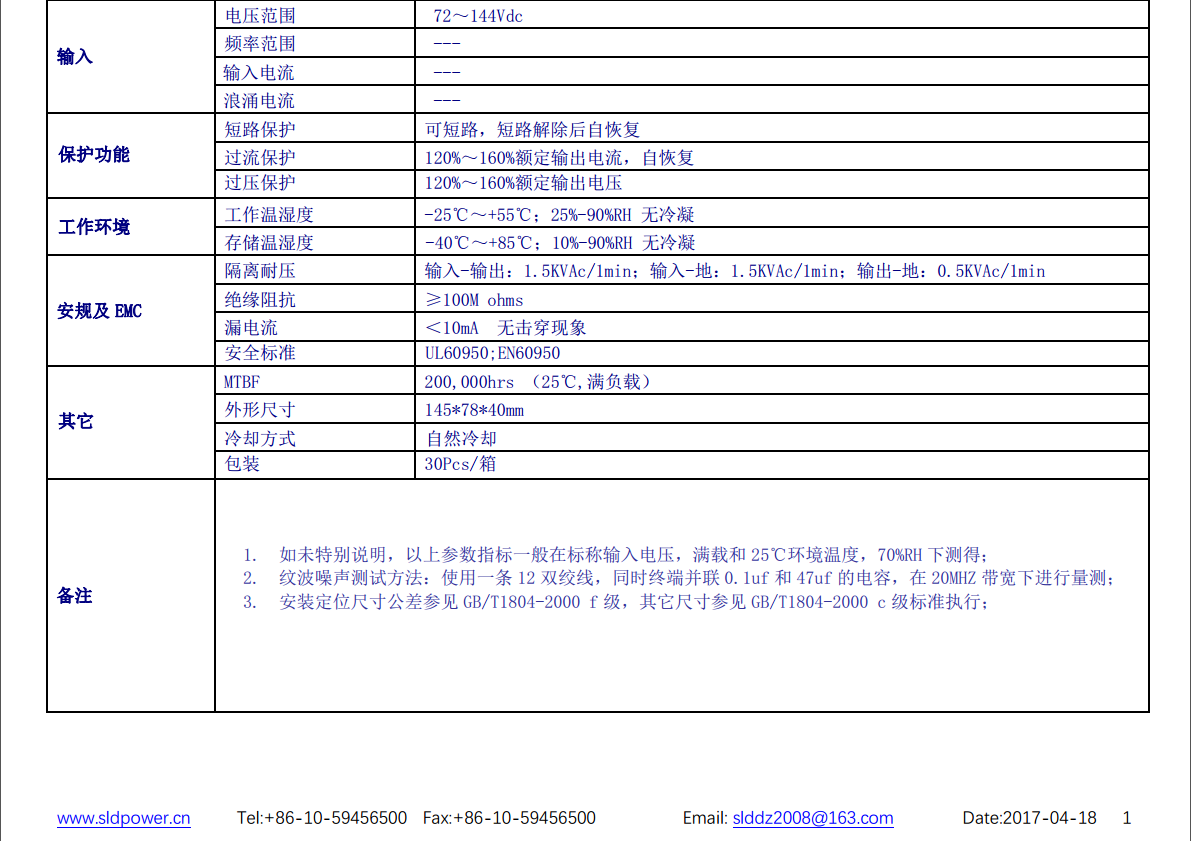The height and width of the screenshot is (841, 1191).
Task: Click the 存储温湿度 row label
Action: tap(269, 242)
